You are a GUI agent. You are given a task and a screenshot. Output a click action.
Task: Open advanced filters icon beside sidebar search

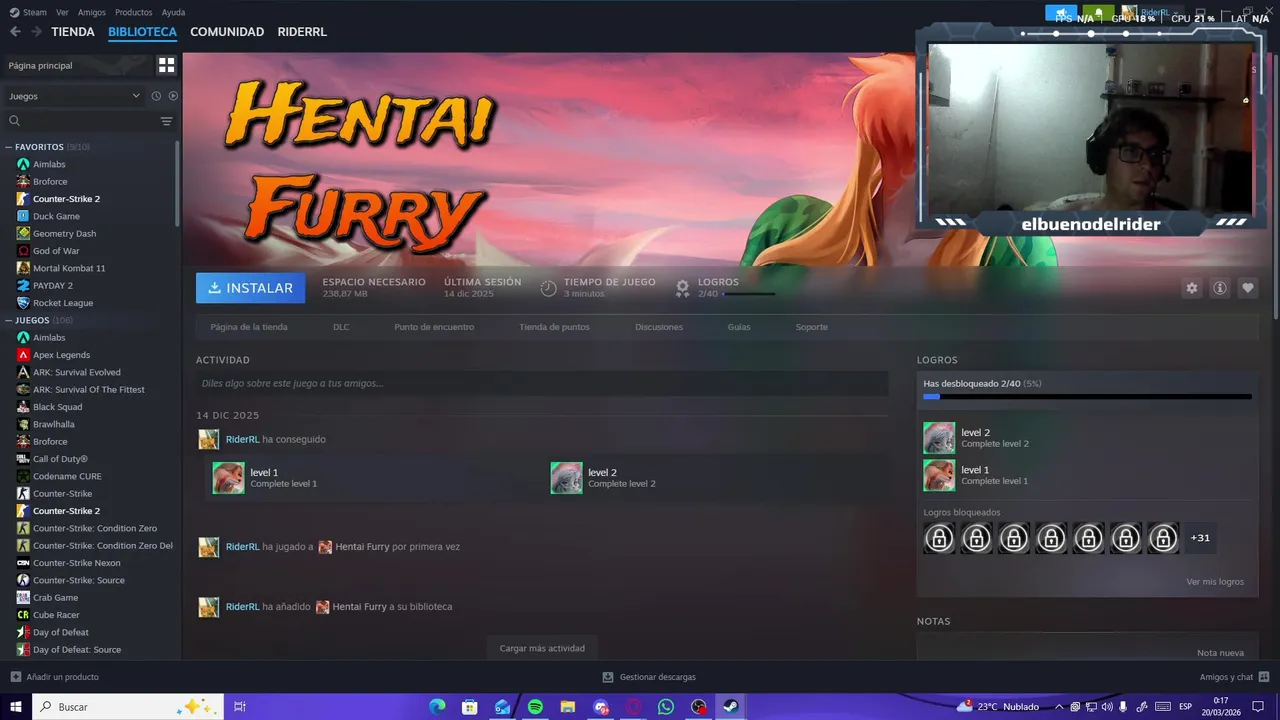tap(167, 121)
